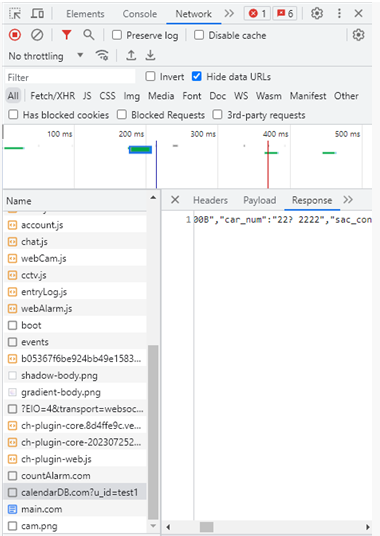This screenshot has height=536, width=380.
Task: Show more detail tabs next to Response
Action: (348, 200)
